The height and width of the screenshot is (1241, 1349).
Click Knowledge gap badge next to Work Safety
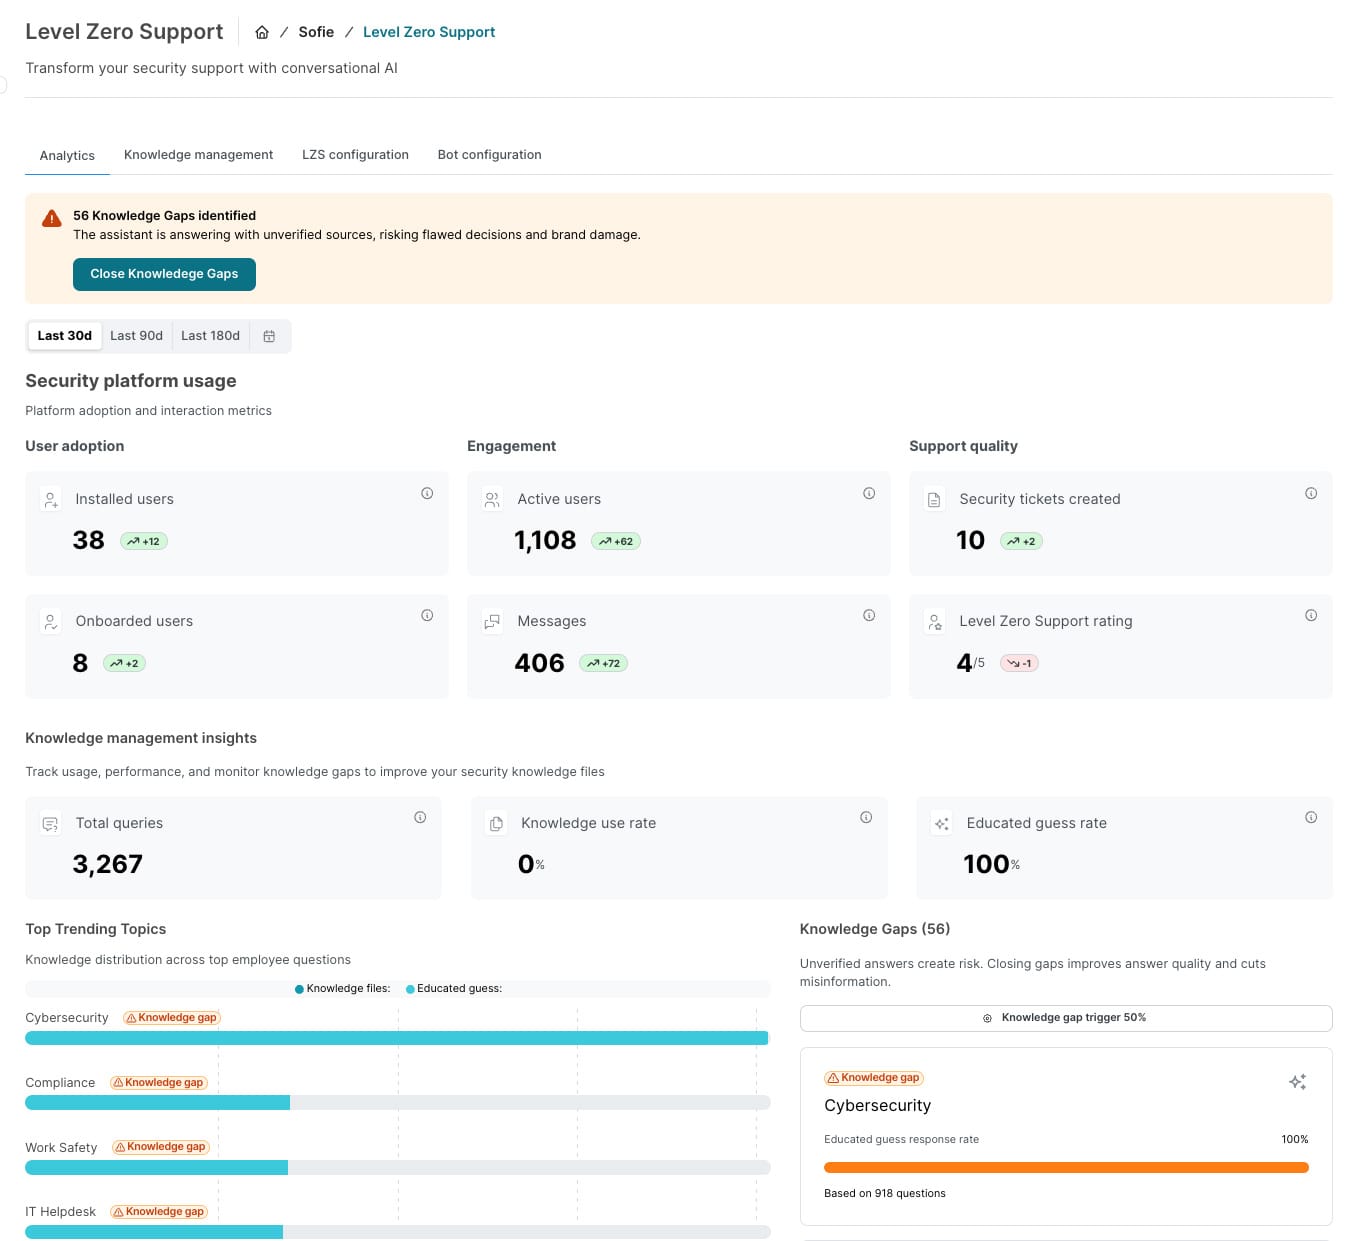(161, 1147)
